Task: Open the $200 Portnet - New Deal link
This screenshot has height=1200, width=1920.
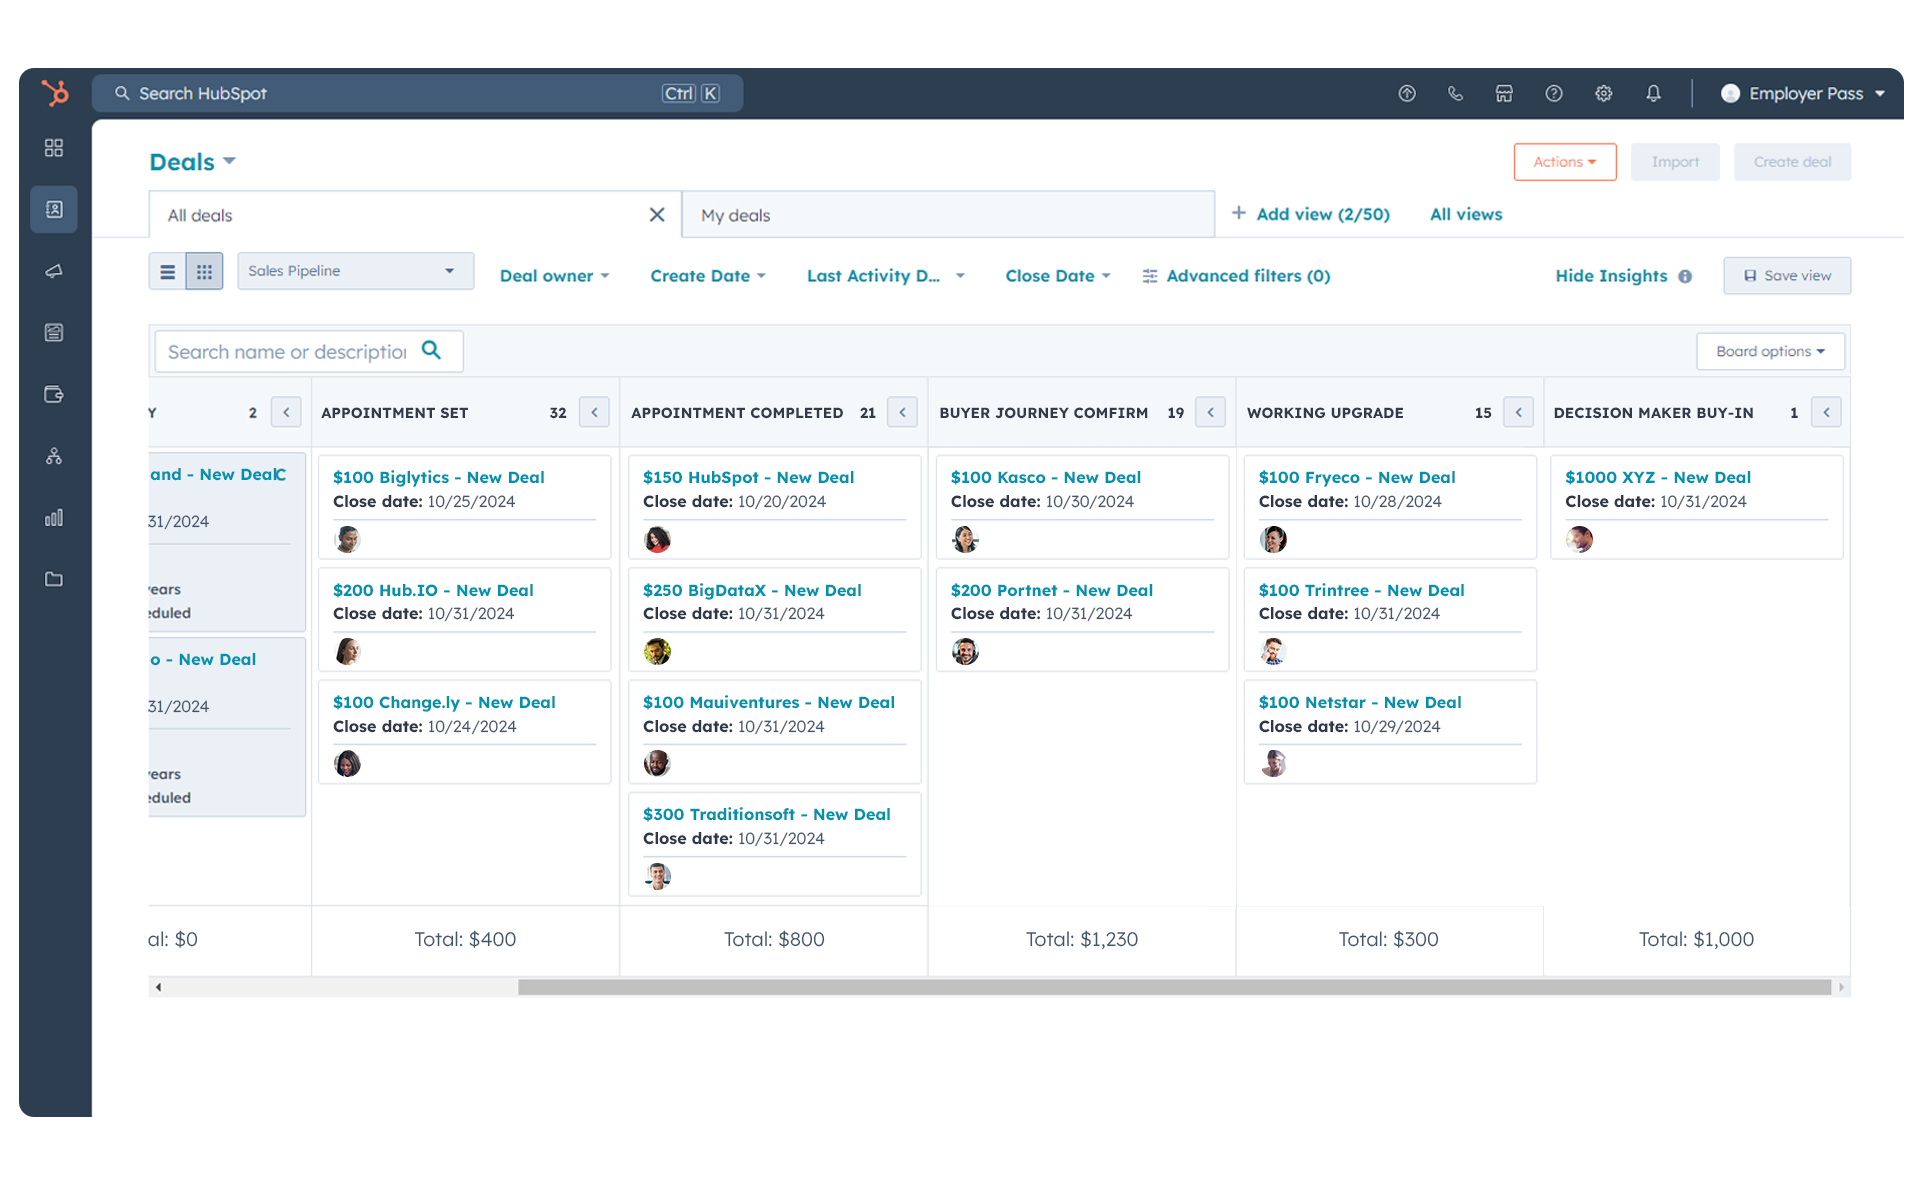Action: 1052,591
